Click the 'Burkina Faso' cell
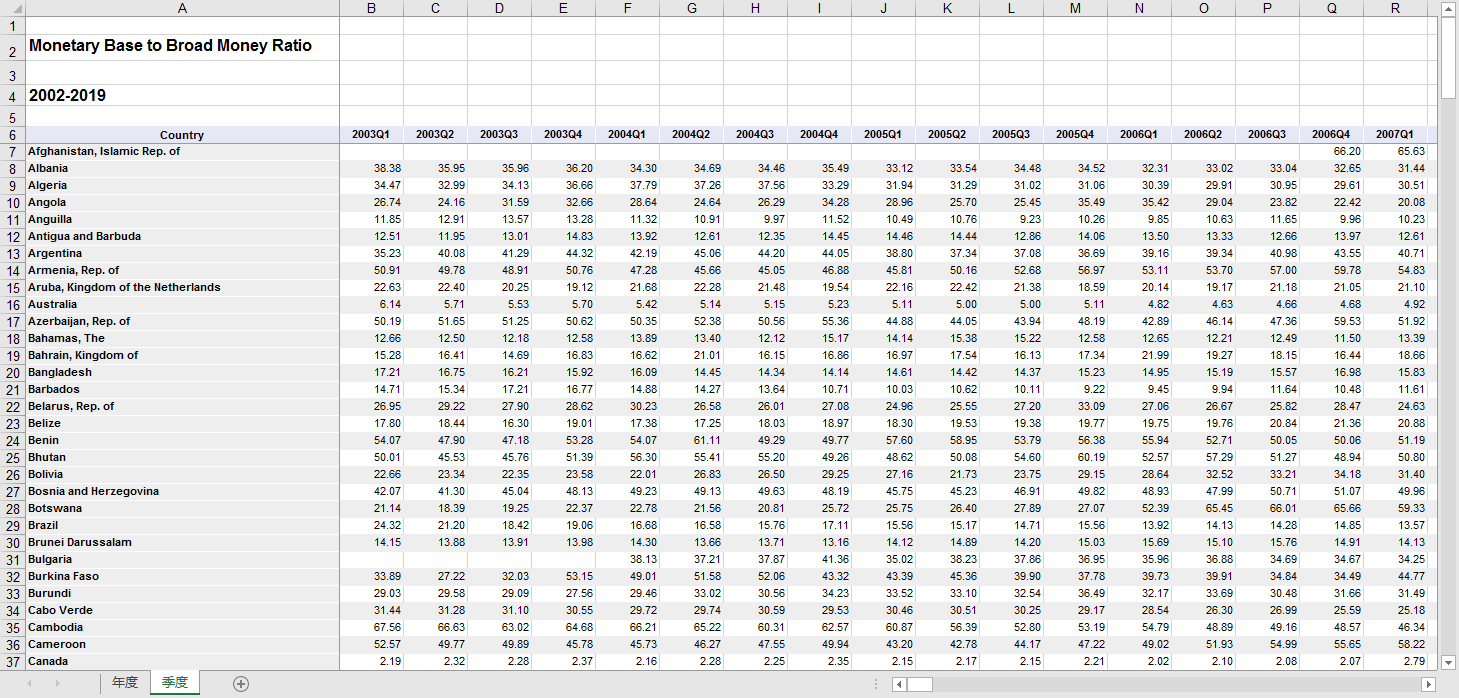 (182, 576)
